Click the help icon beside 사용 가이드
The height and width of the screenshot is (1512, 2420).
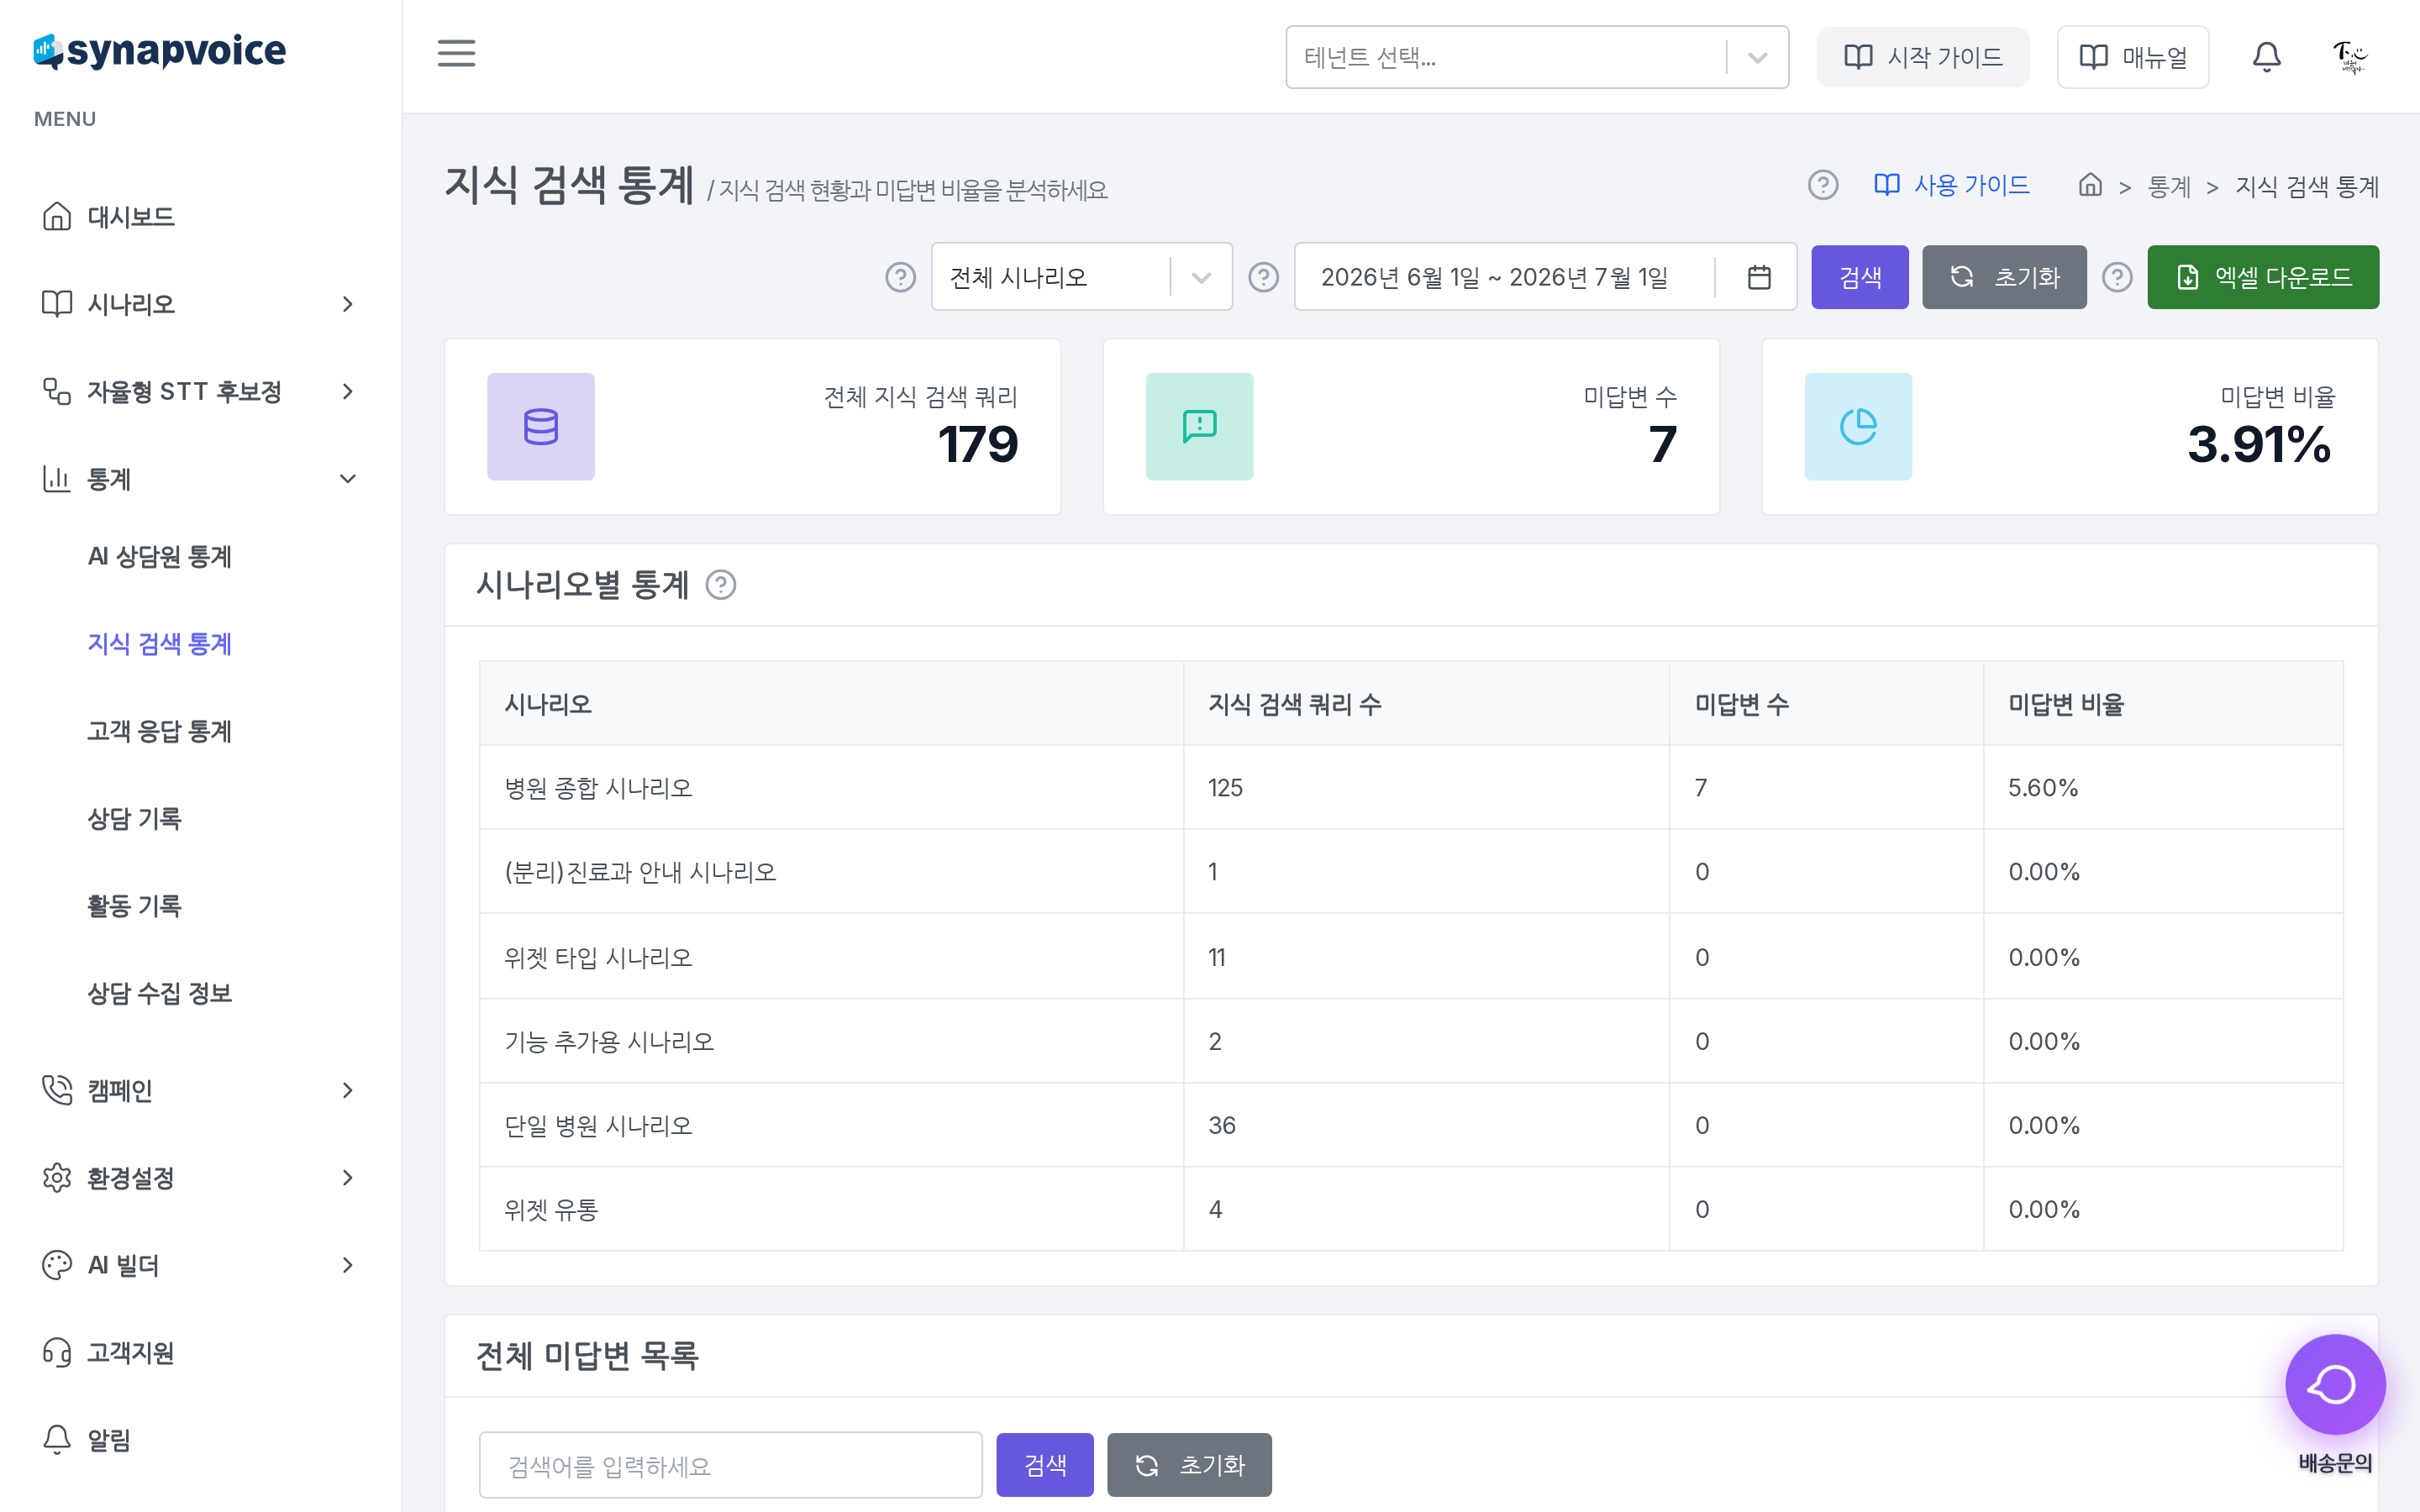(1822, 185)
